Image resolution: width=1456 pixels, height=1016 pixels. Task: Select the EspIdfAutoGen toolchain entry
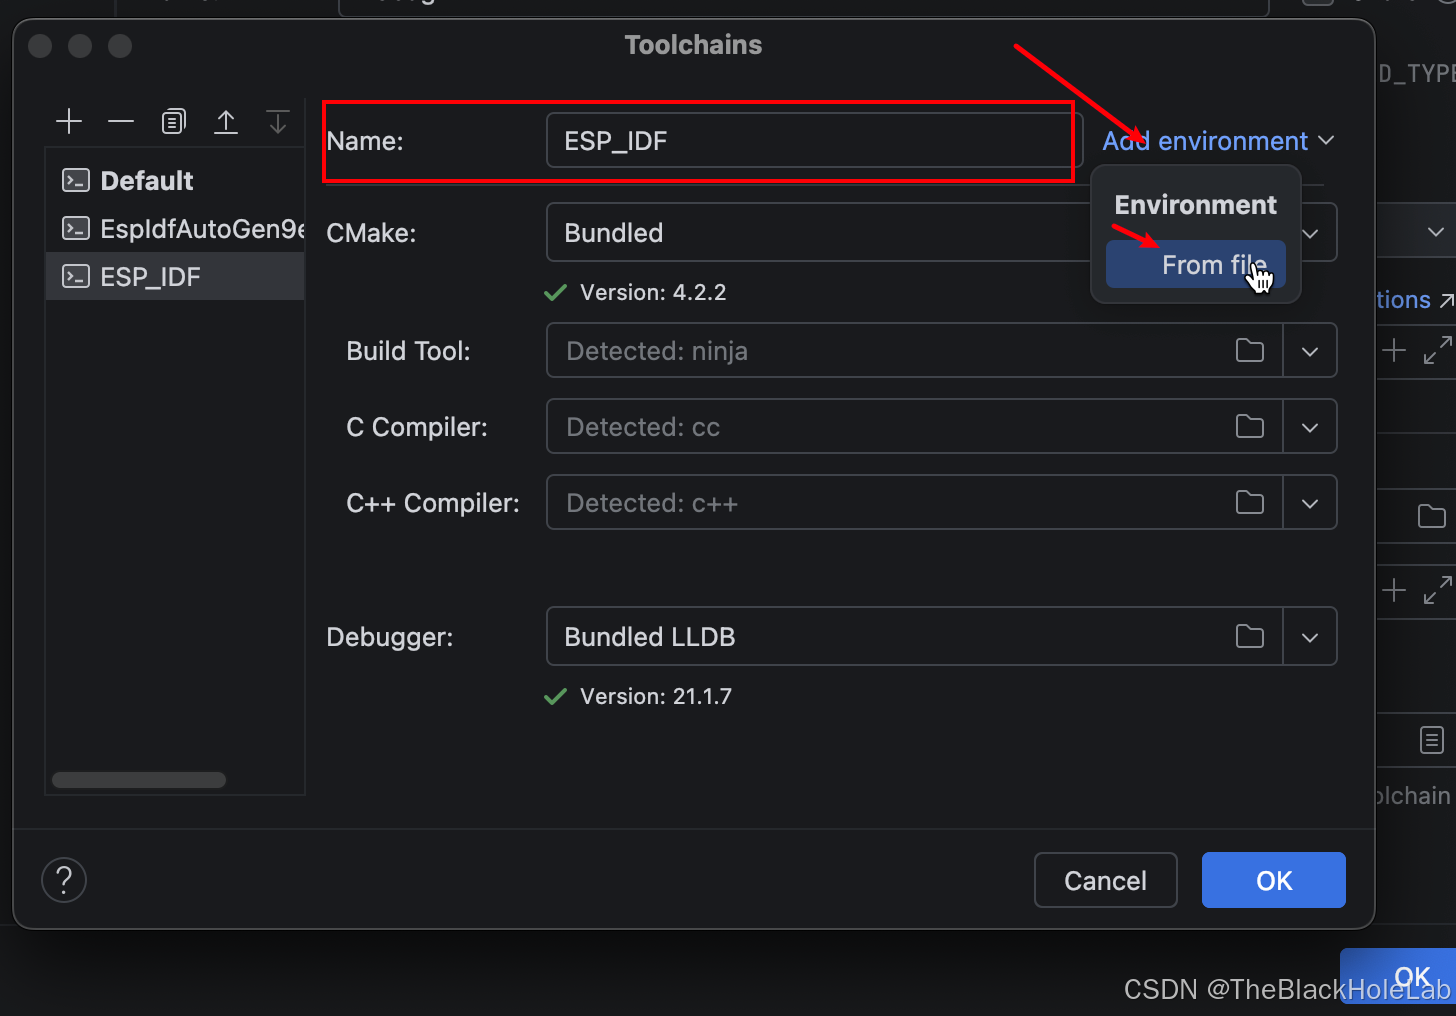[x=175, y=229]
